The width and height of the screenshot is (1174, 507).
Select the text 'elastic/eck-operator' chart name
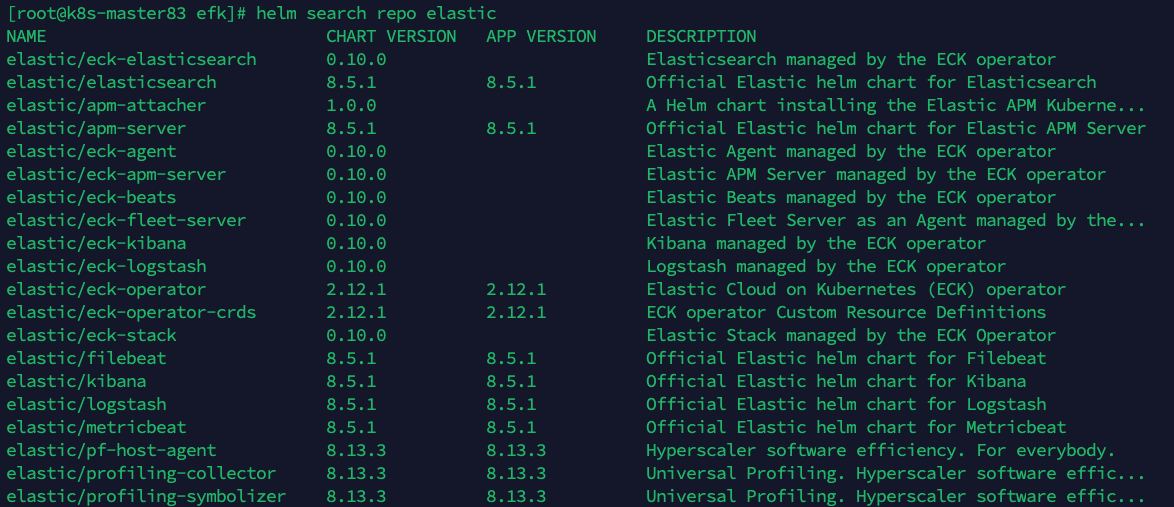[x=106, y=290]
